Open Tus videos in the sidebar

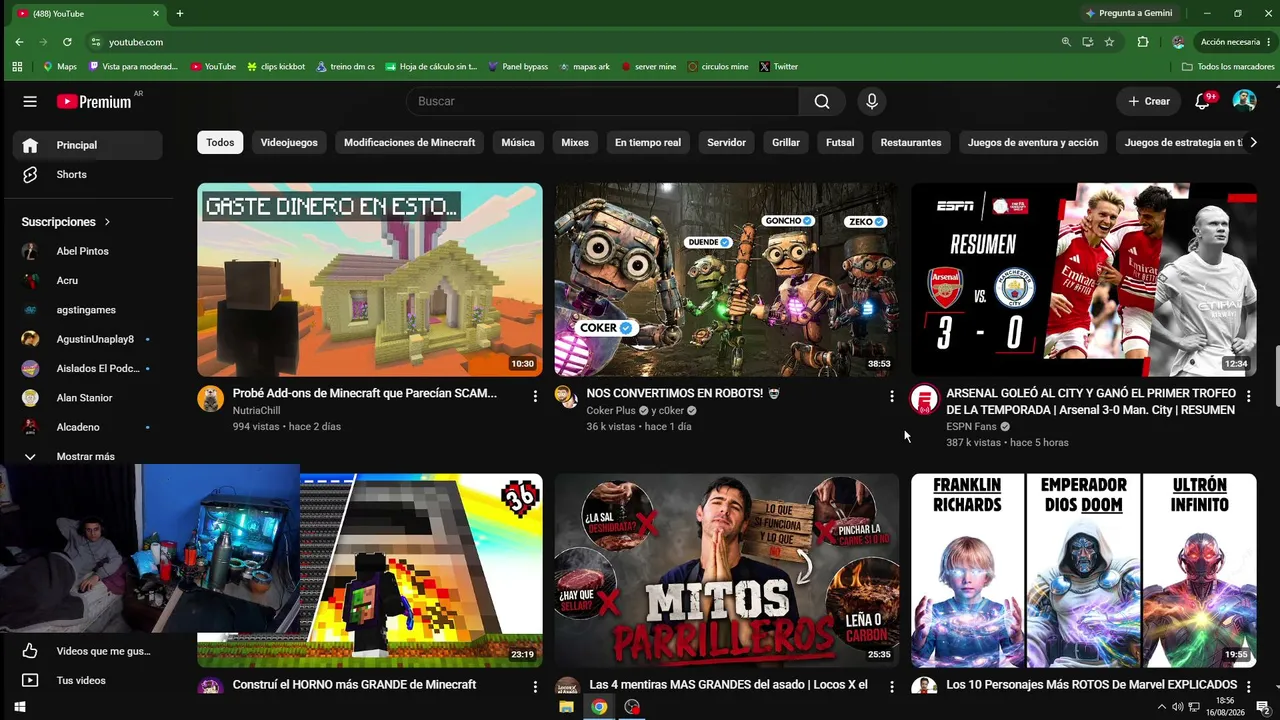[x=88, y=680]
